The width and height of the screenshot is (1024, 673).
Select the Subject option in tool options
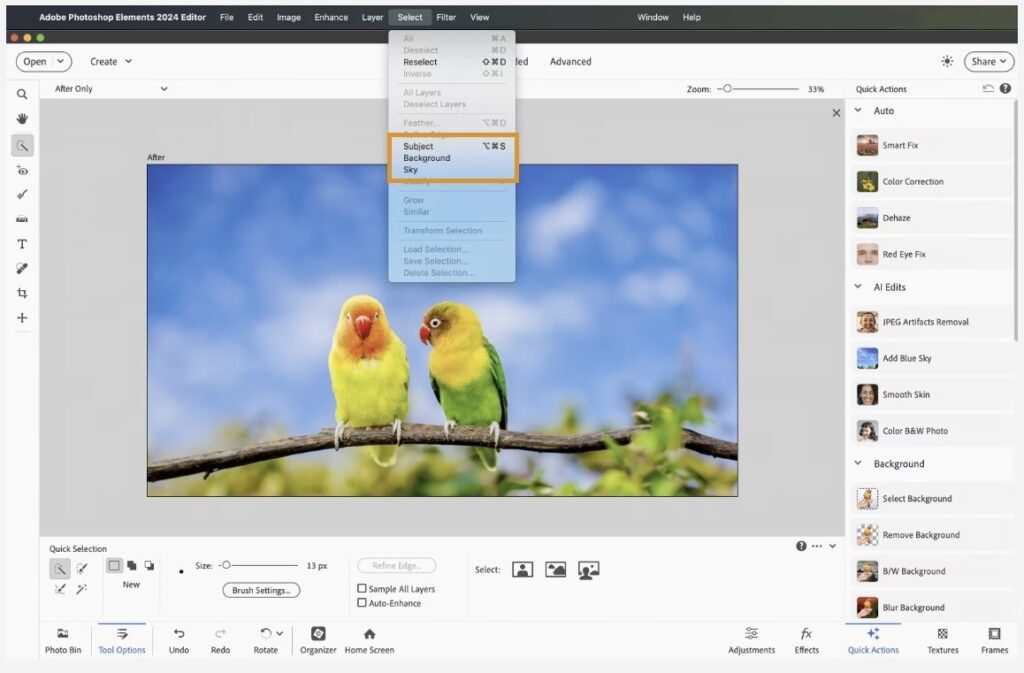tap(522, 569)
